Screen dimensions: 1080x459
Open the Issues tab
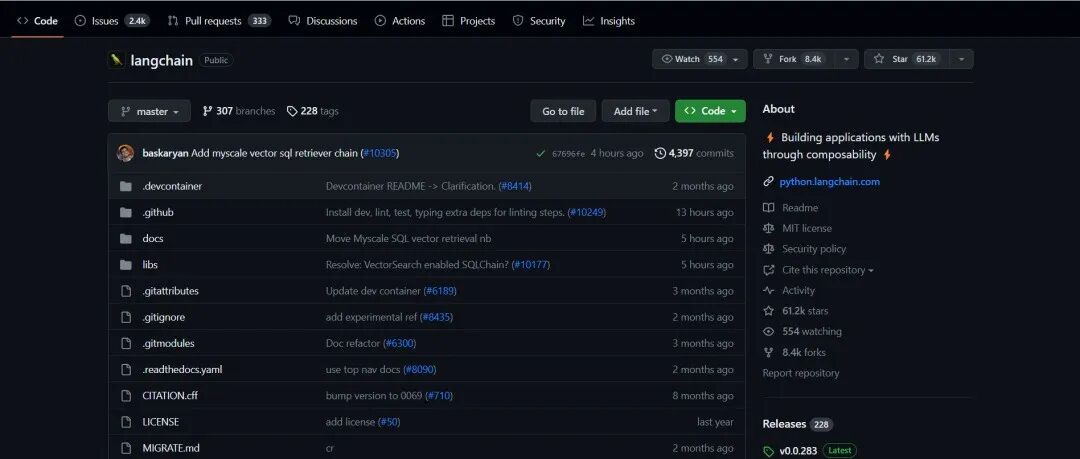click(x=112, y=21)
